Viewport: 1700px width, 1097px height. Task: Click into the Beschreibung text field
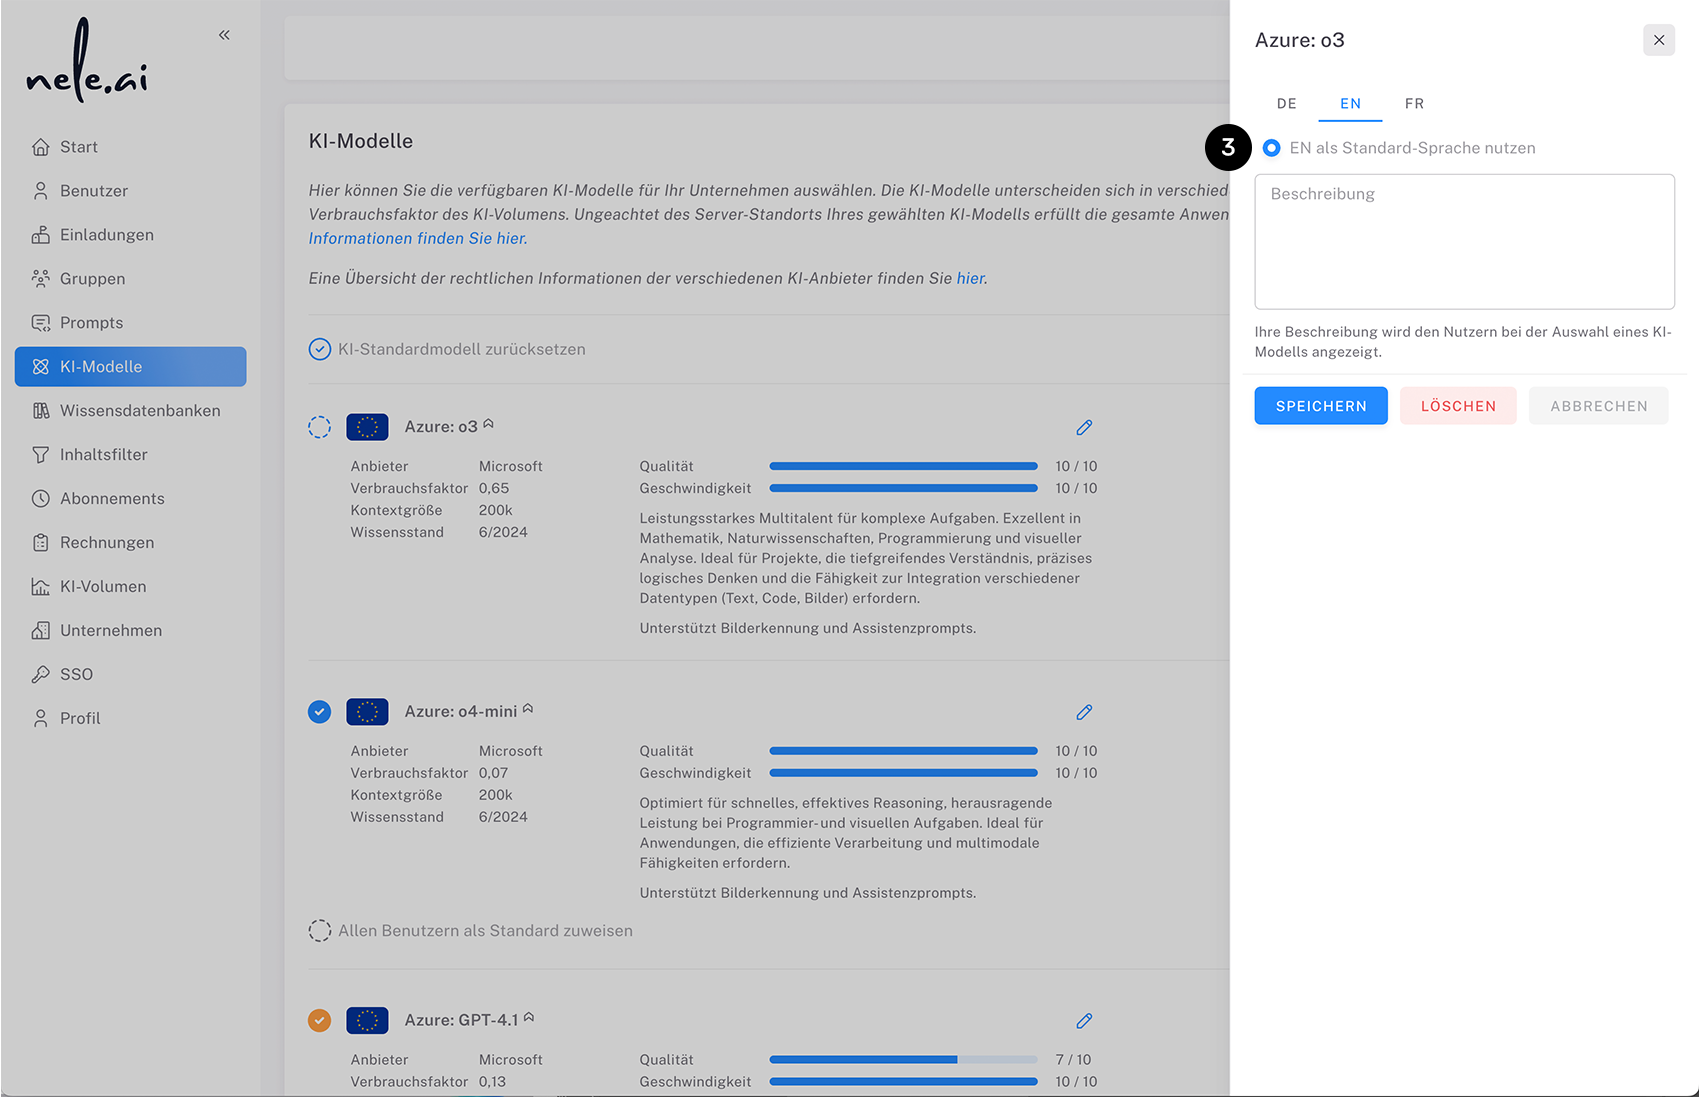(x=1464, y=242)
